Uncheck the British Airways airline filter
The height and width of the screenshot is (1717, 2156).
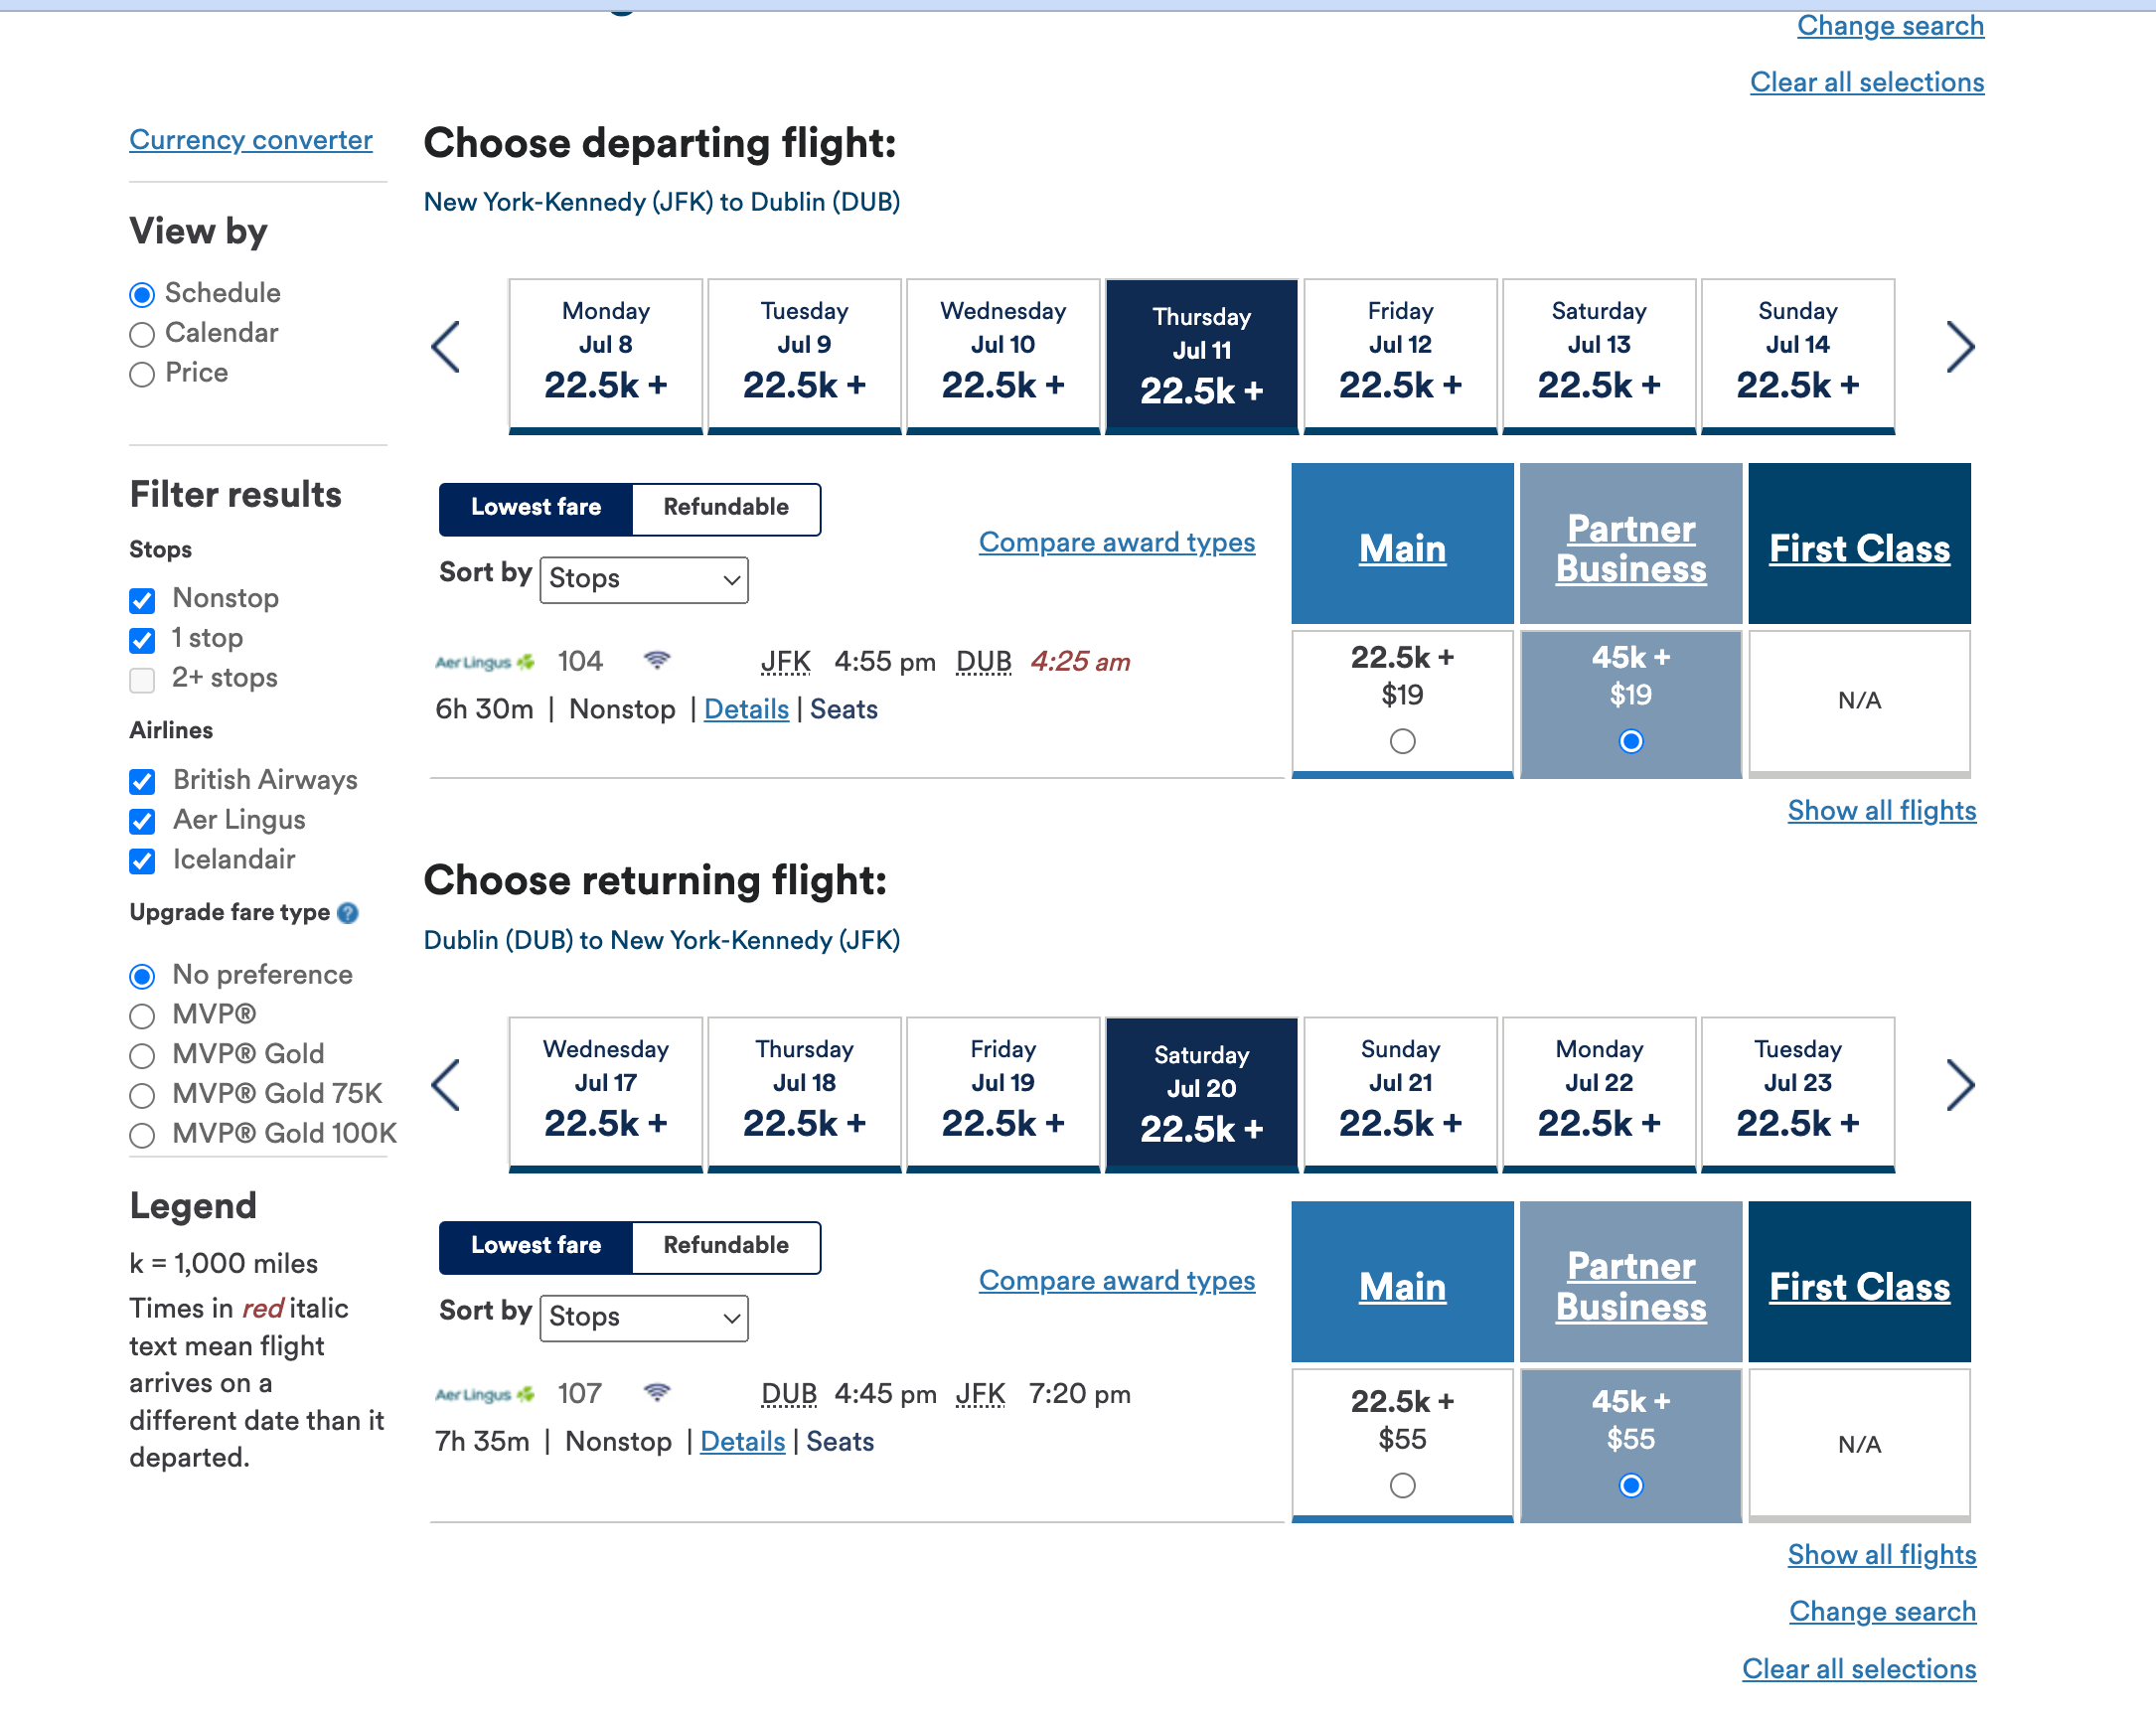tap(142, 782)
